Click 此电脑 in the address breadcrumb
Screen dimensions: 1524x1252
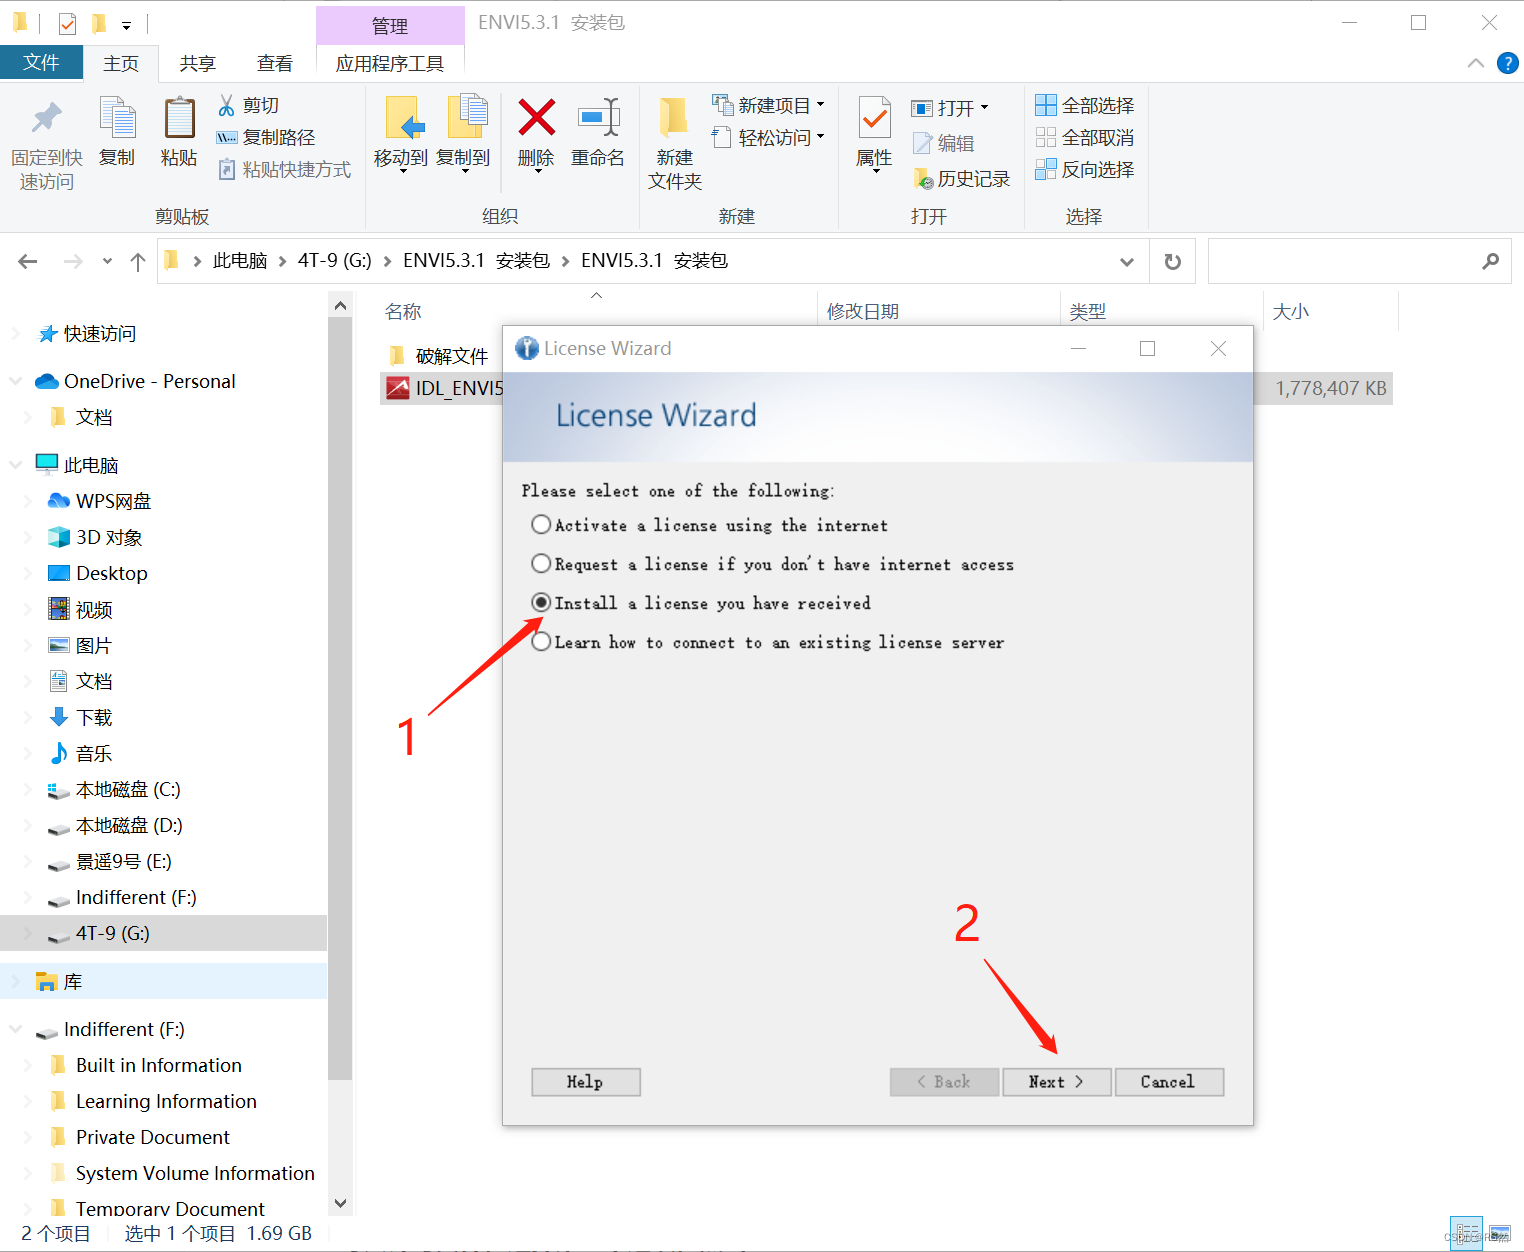tap(240, 261)
